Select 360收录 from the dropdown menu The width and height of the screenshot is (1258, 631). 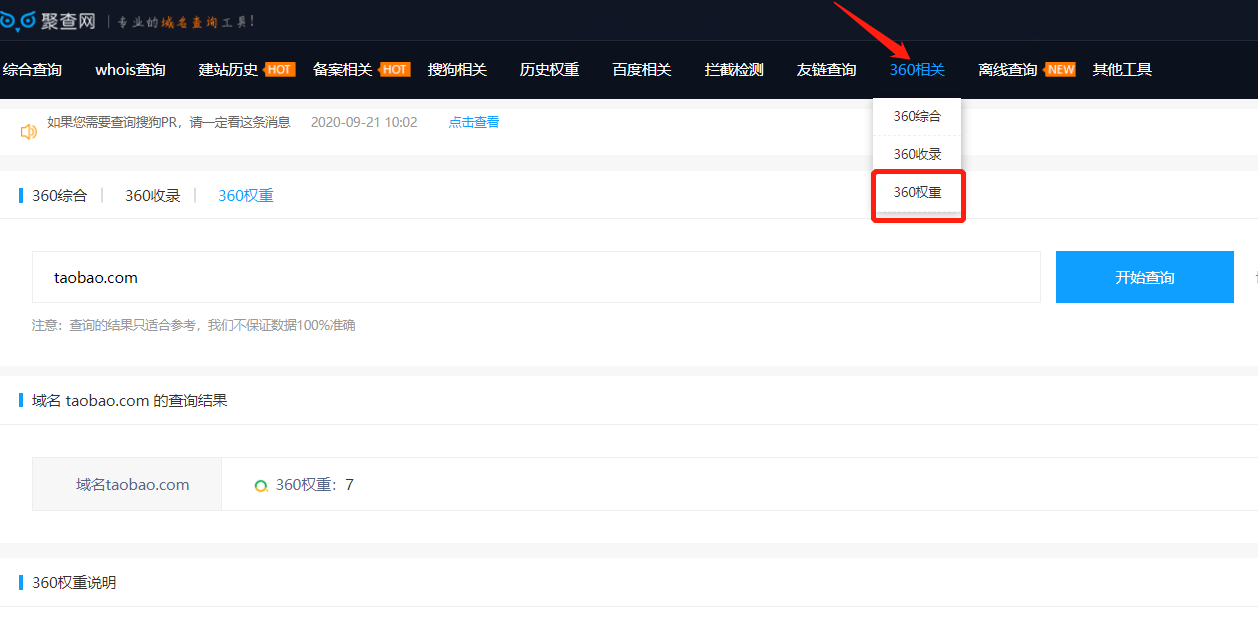click(917, 154)
